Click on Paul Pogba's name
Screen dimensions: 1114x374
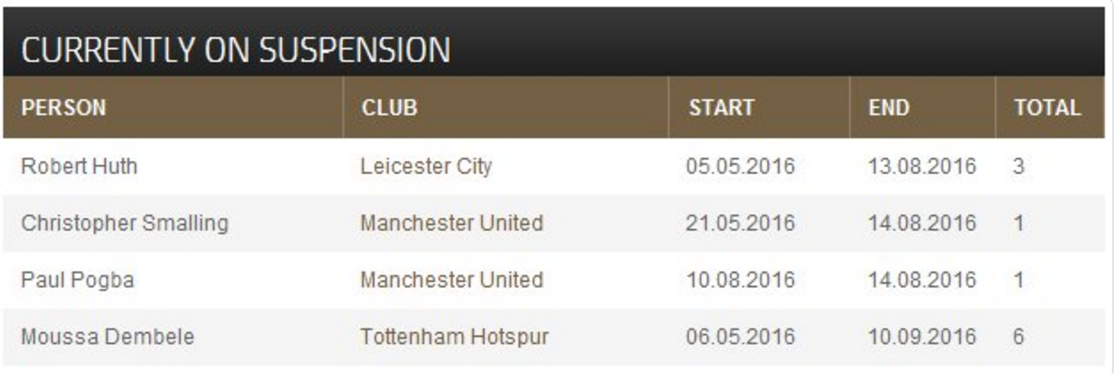pos(77,279)
